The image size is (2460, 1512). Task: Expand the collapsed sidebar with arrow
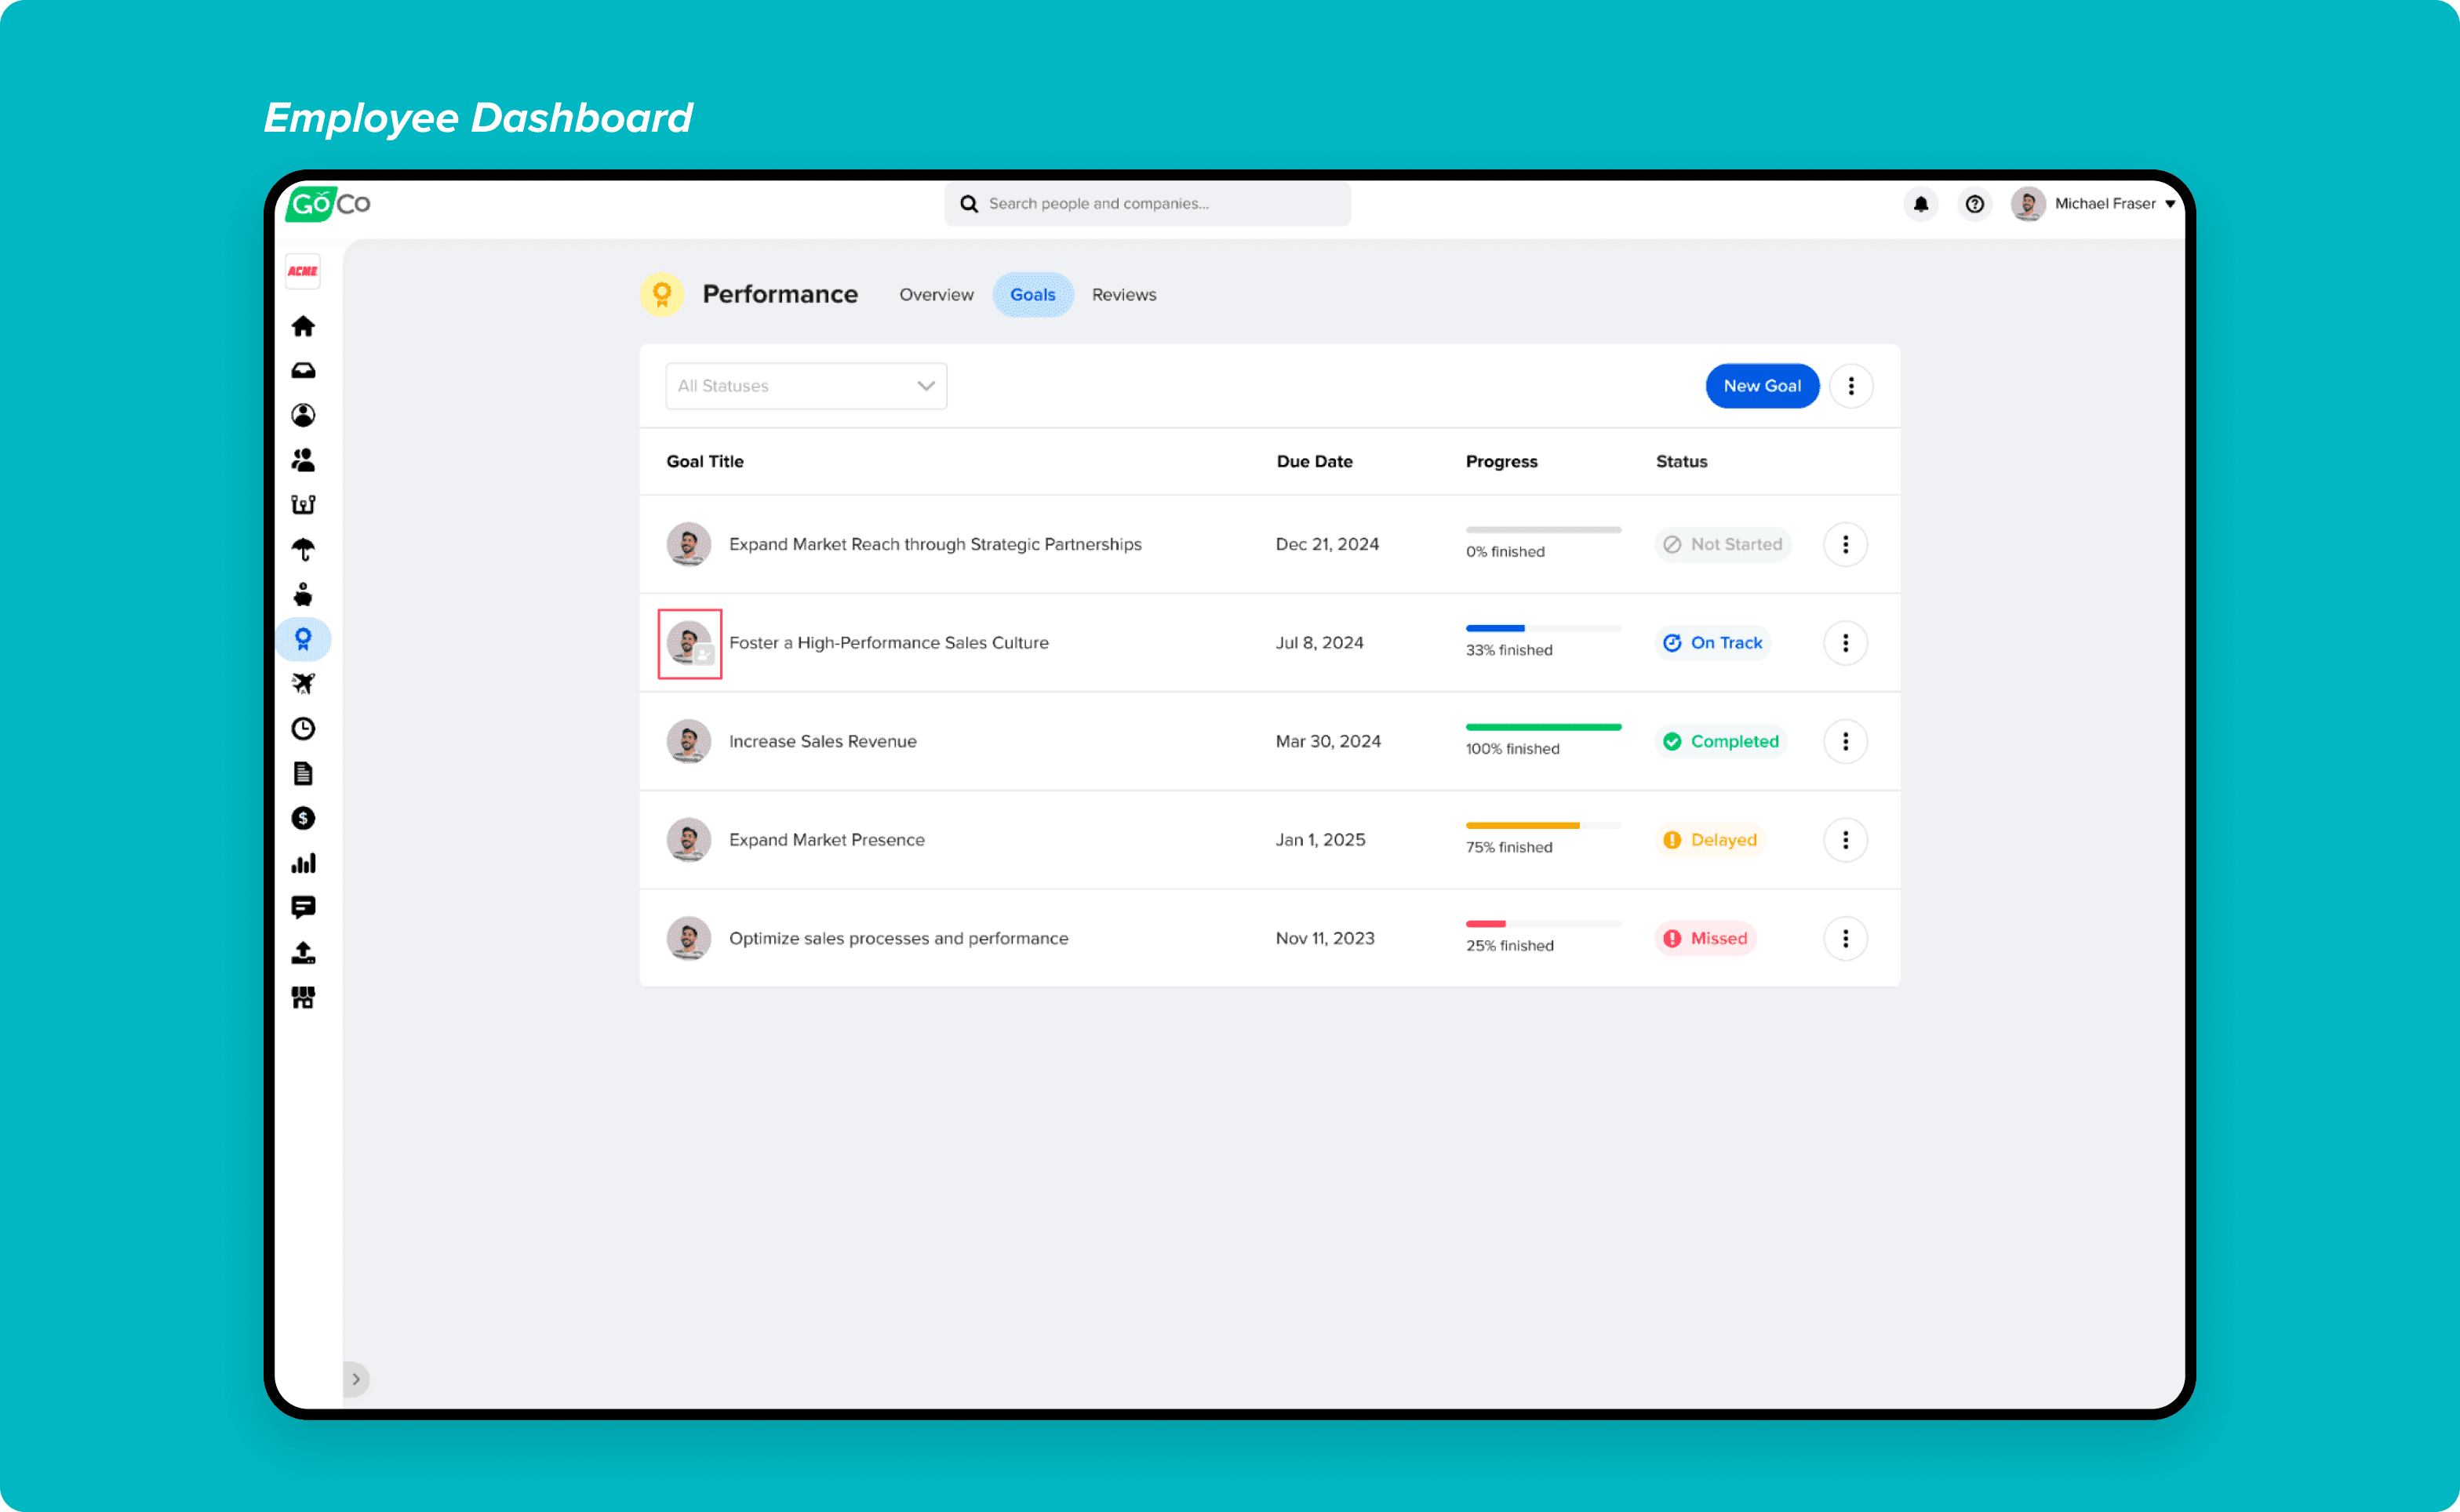(356, 1379)
